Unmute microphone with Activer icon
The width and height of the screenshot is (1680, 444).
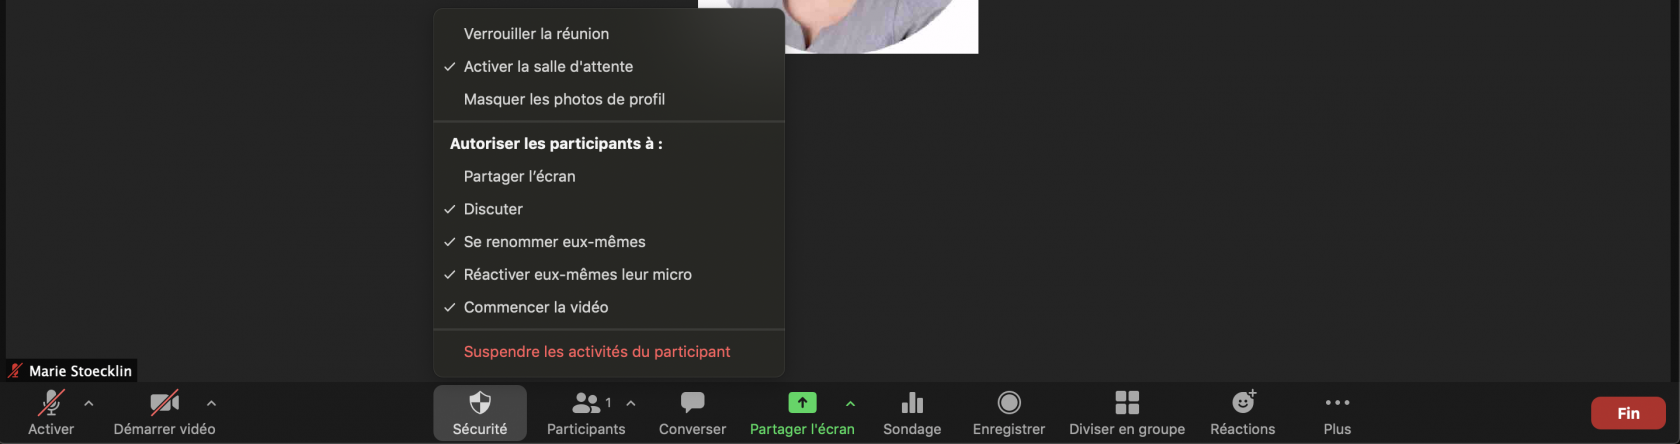click(x=51, y=403)
